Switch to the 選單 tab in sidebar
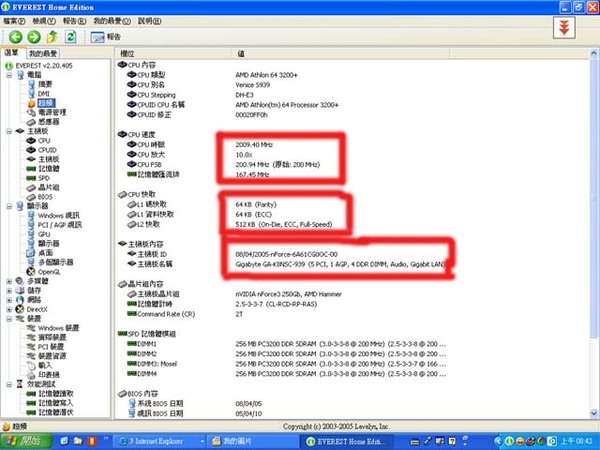 tap(12, 53)
